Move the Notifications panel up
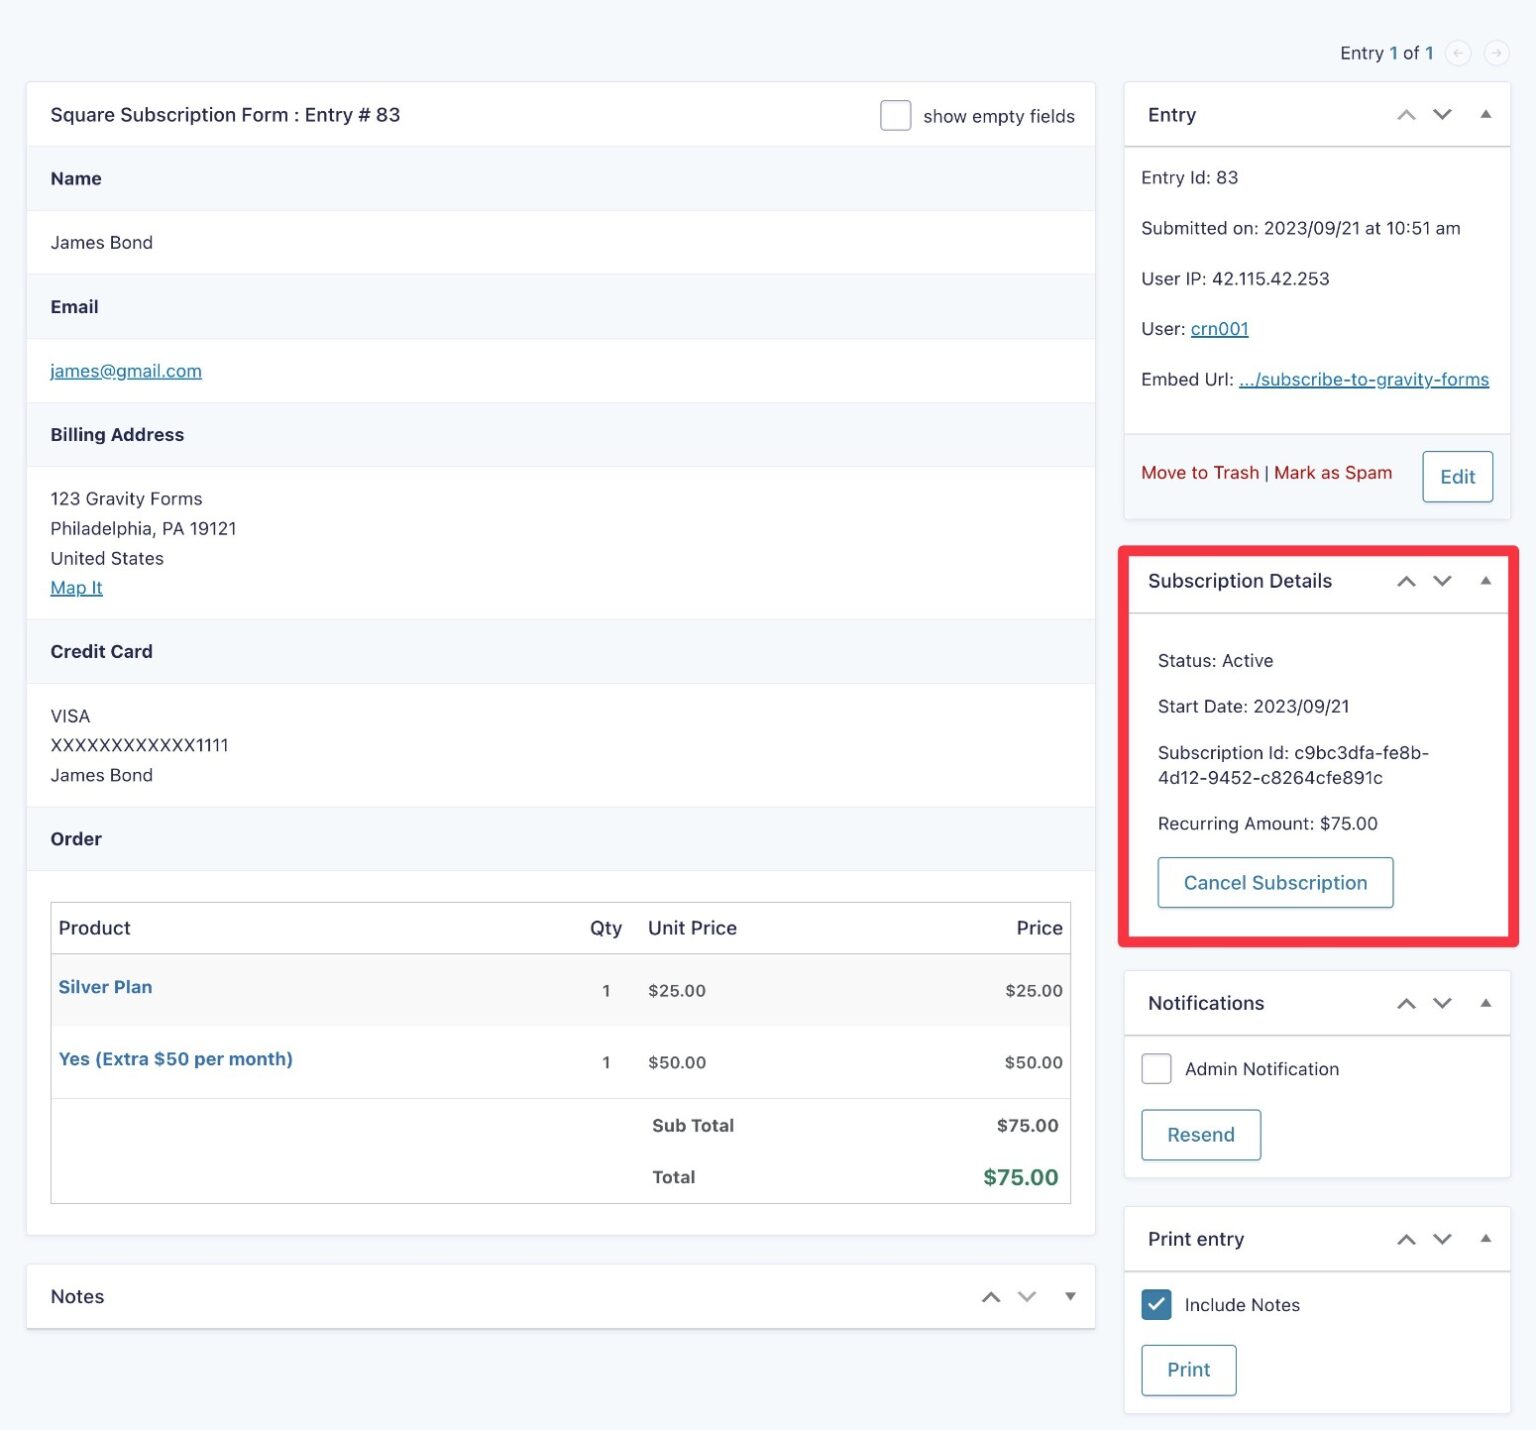The image size is (1536, 1430). (1406, 1003)
